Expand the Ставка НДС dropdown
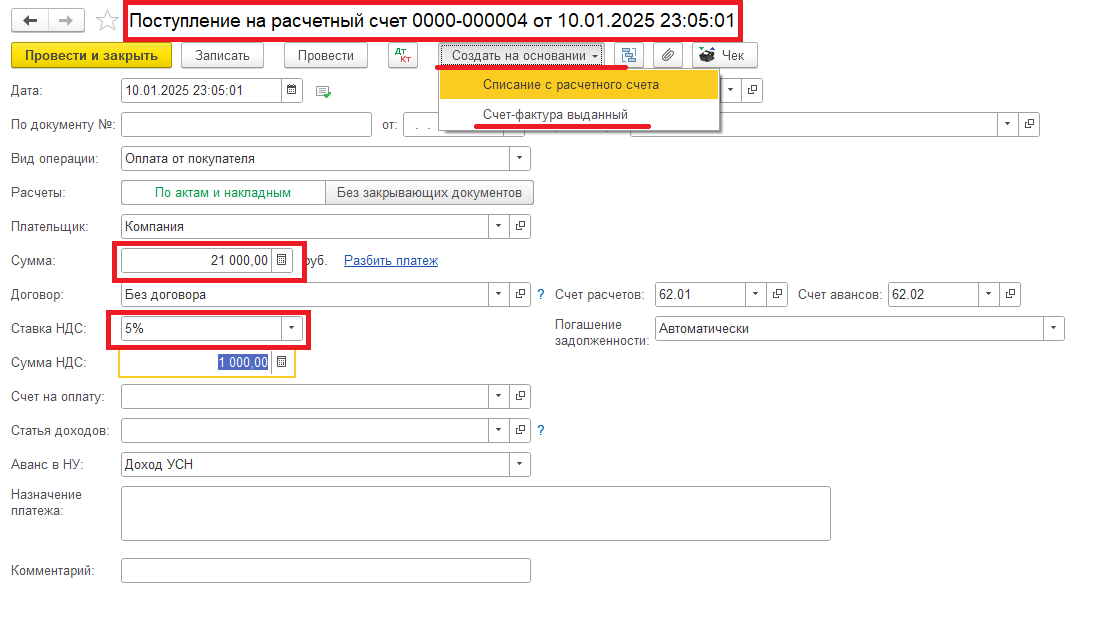Screen dimensions: 1107x618 click(x=291, y=328)
